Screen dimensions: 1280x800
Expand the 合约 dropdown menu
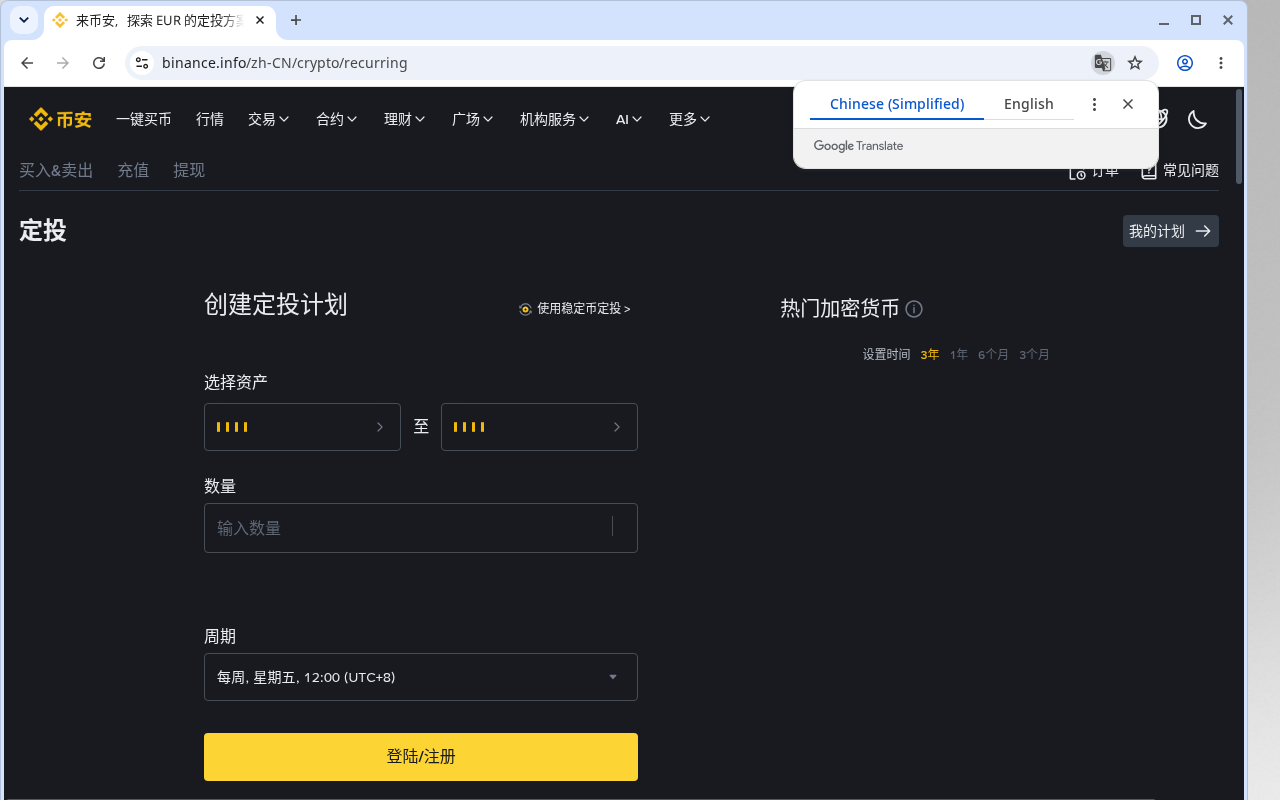tap(337, 119)
